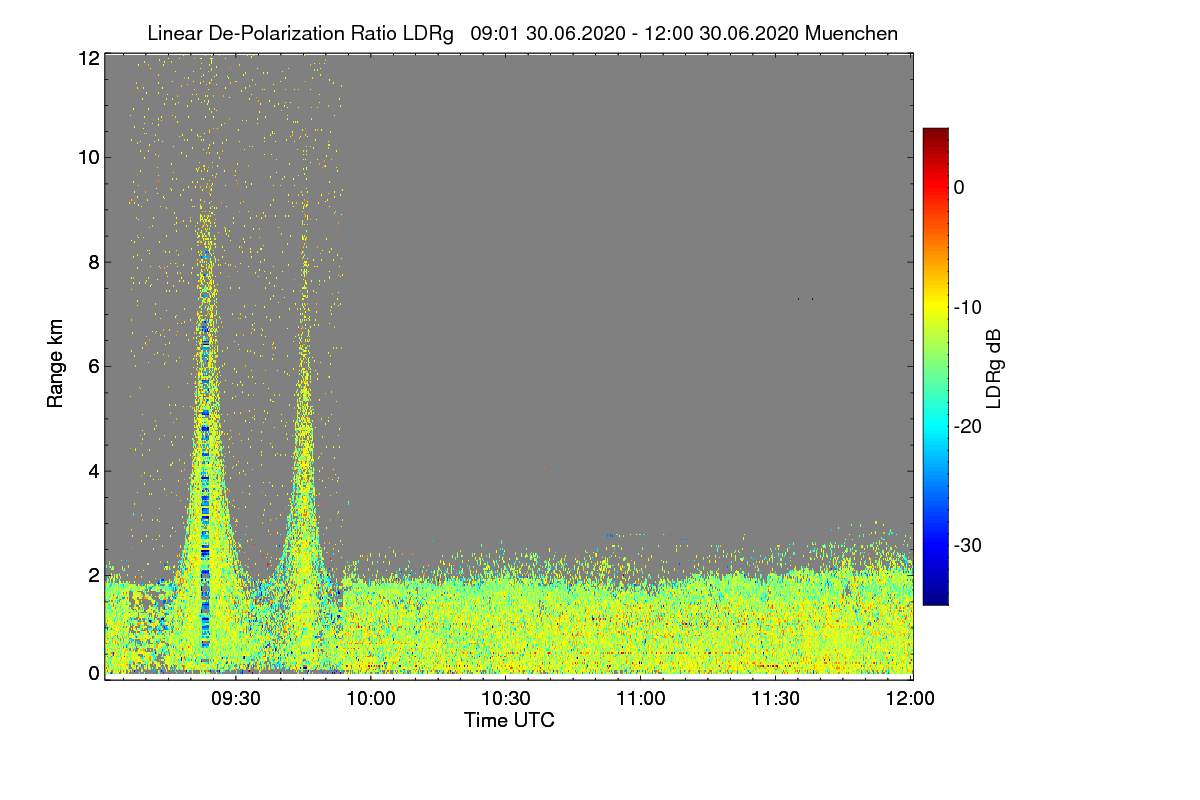Click the 'Range km' y-axis label
The image size is (1200, 800).
coord(55,364)
